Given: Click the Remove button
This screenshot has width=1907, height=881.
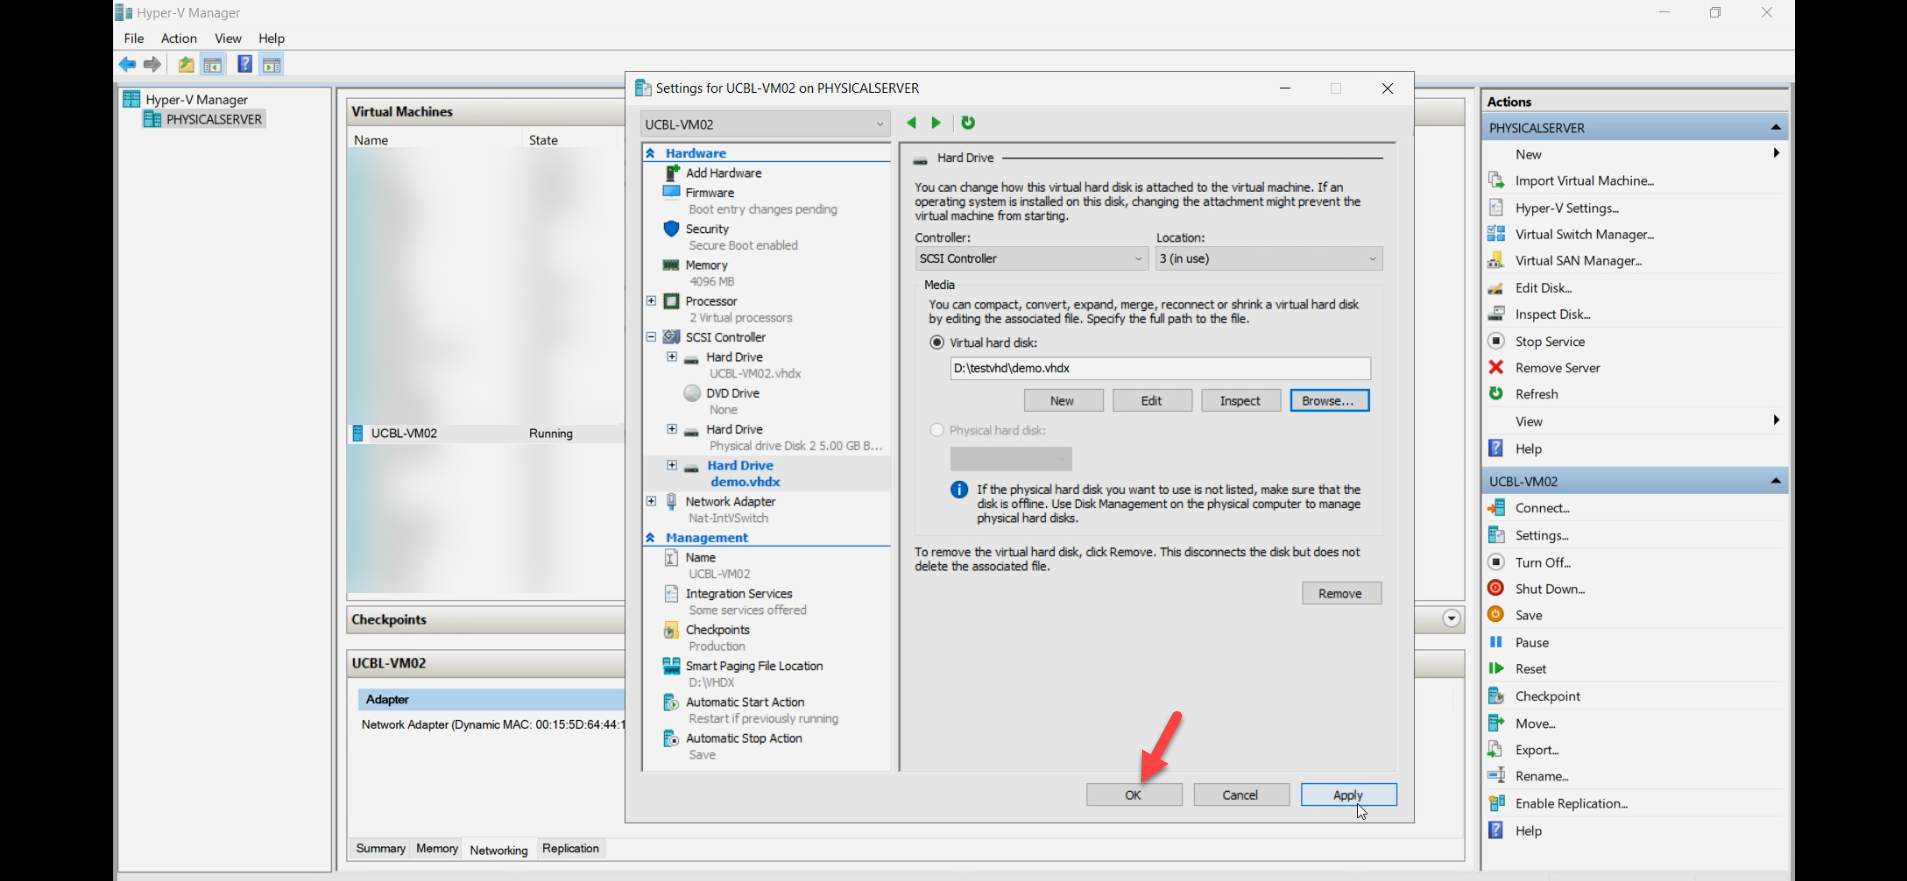Looking at the screenshot, I should point(1341,593).
